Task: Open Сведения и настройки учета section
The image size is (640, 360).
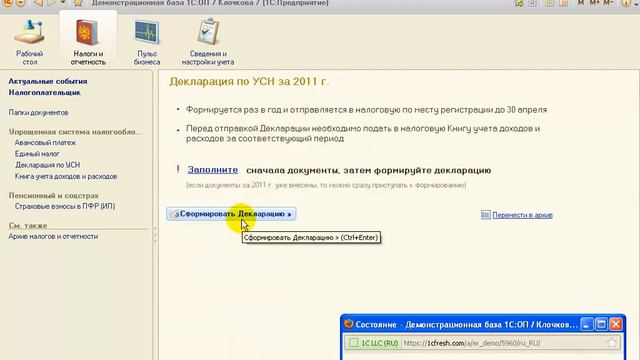Action: pyautogui.click(x=208, y=43)
